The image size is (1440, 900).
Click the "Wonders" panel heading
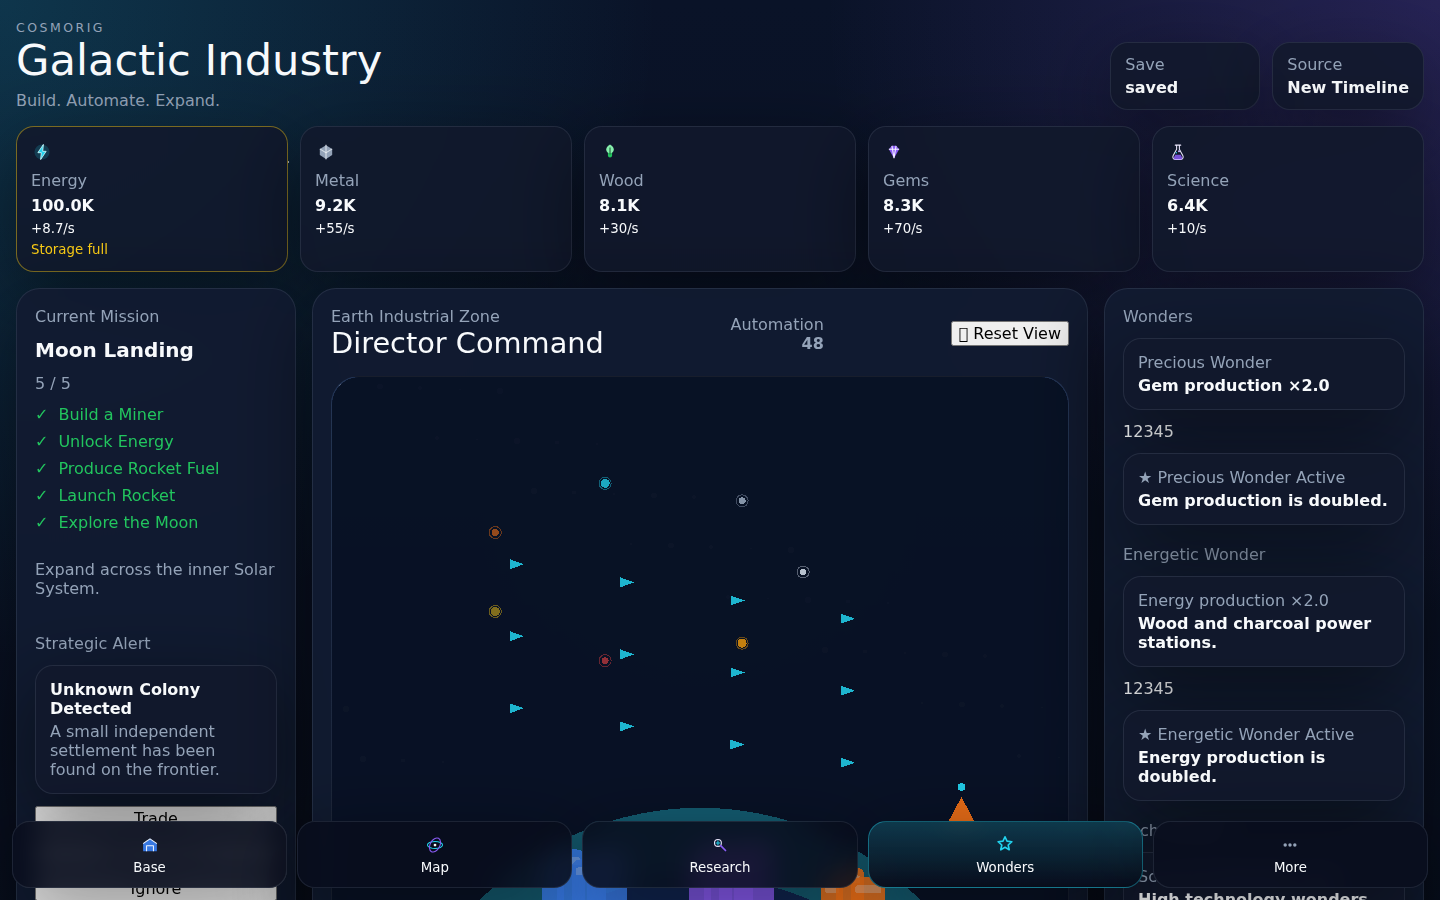(1158, 316)
